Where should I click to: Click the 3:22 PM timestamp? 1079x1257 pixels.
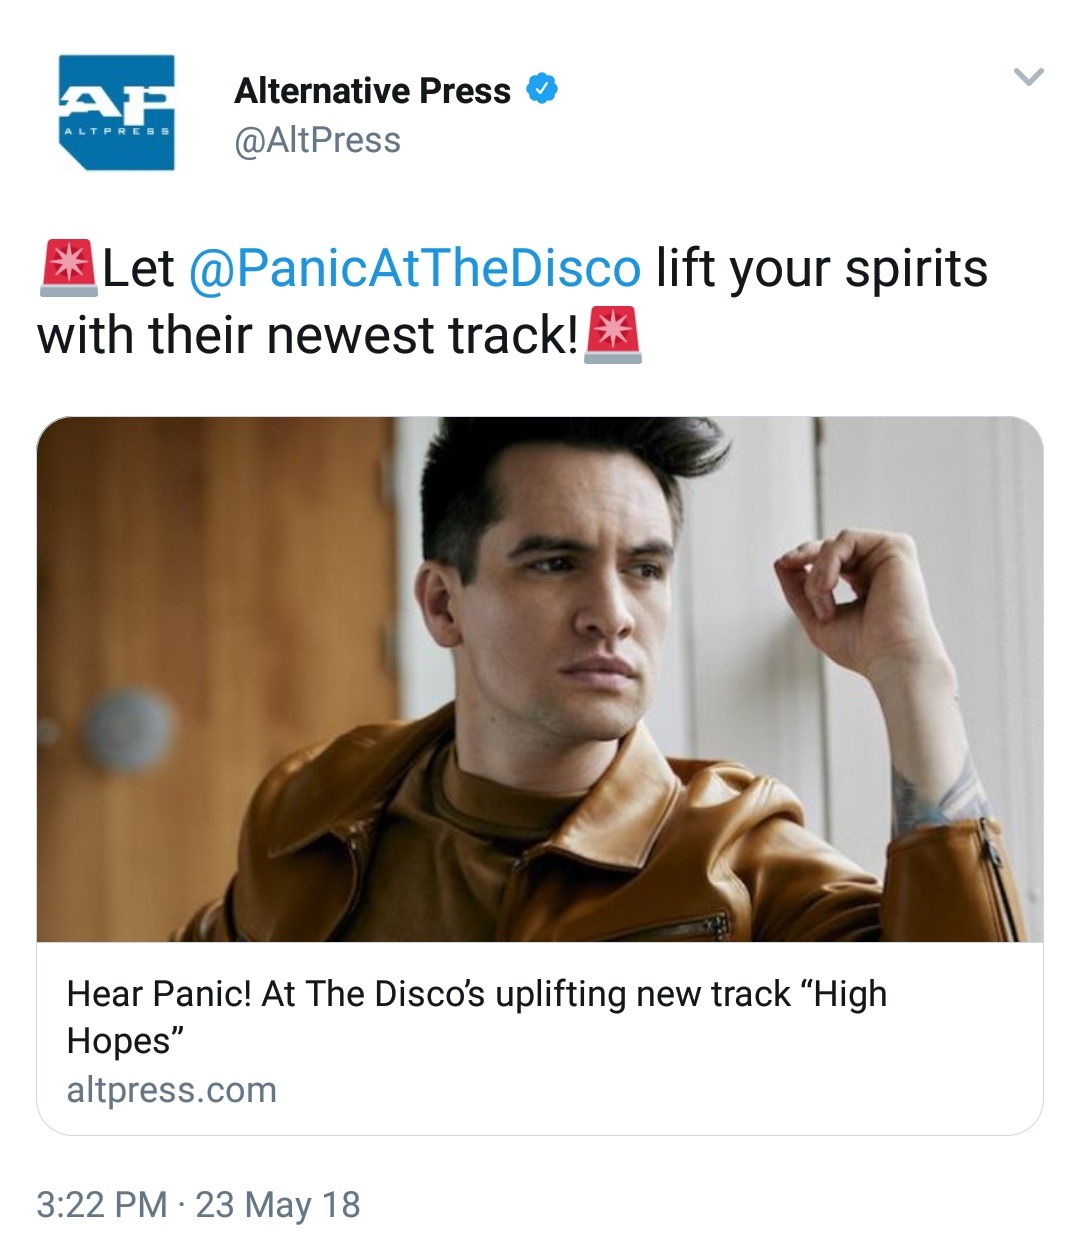101,1204
